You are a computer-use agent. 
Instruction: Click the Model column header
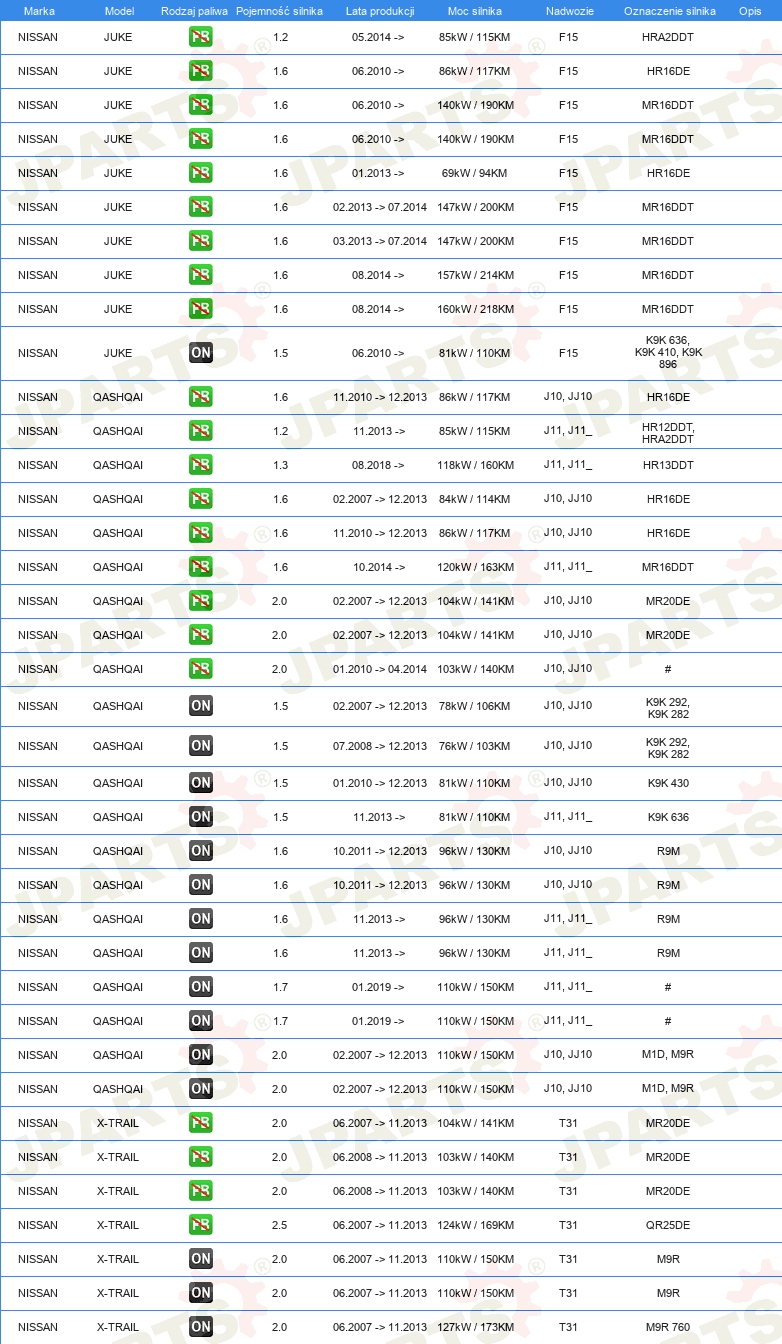pyautogui.click(x=119, y=10)
